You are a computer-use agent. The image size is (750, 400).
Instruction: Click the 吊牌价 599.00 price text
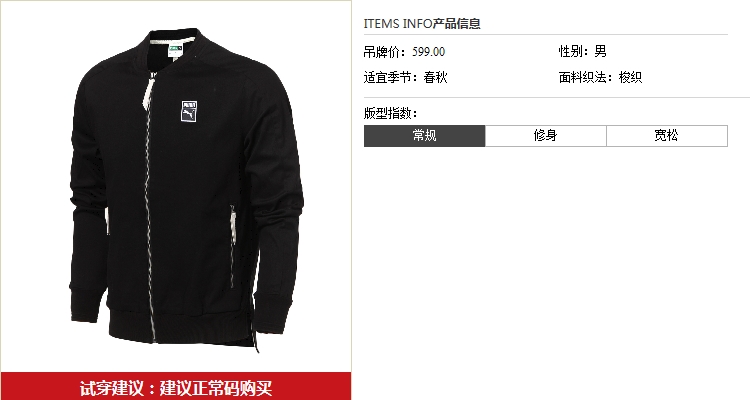(404, 52)
